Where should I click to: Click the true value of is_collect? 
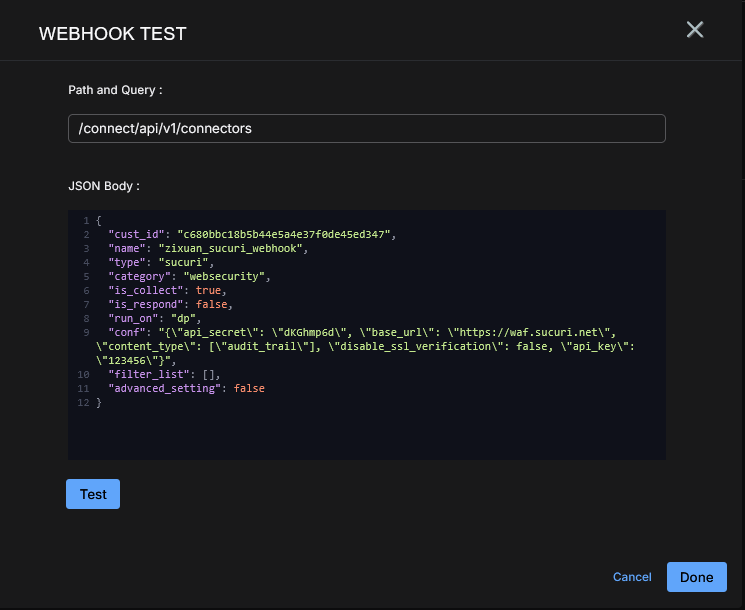(x=209, y=290)
